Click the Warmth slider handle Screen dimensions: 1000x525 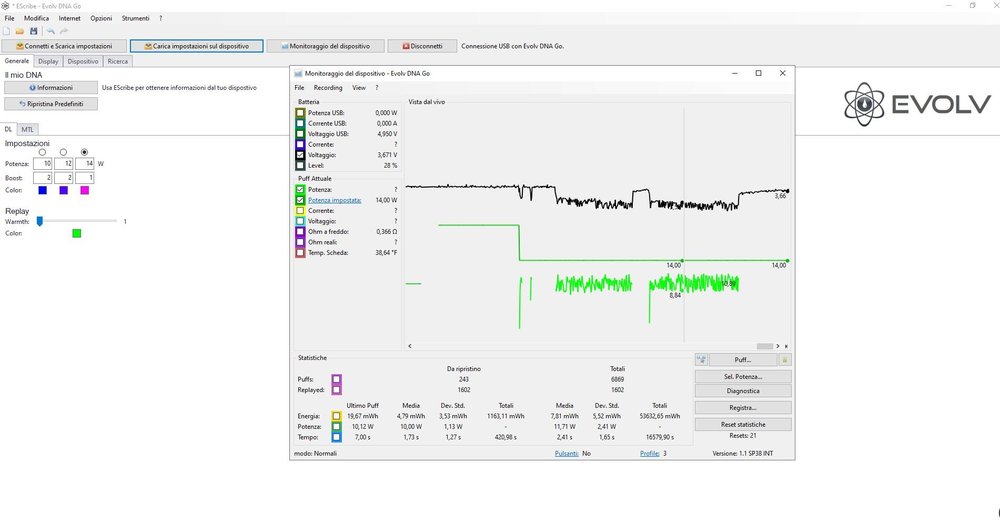40,221
